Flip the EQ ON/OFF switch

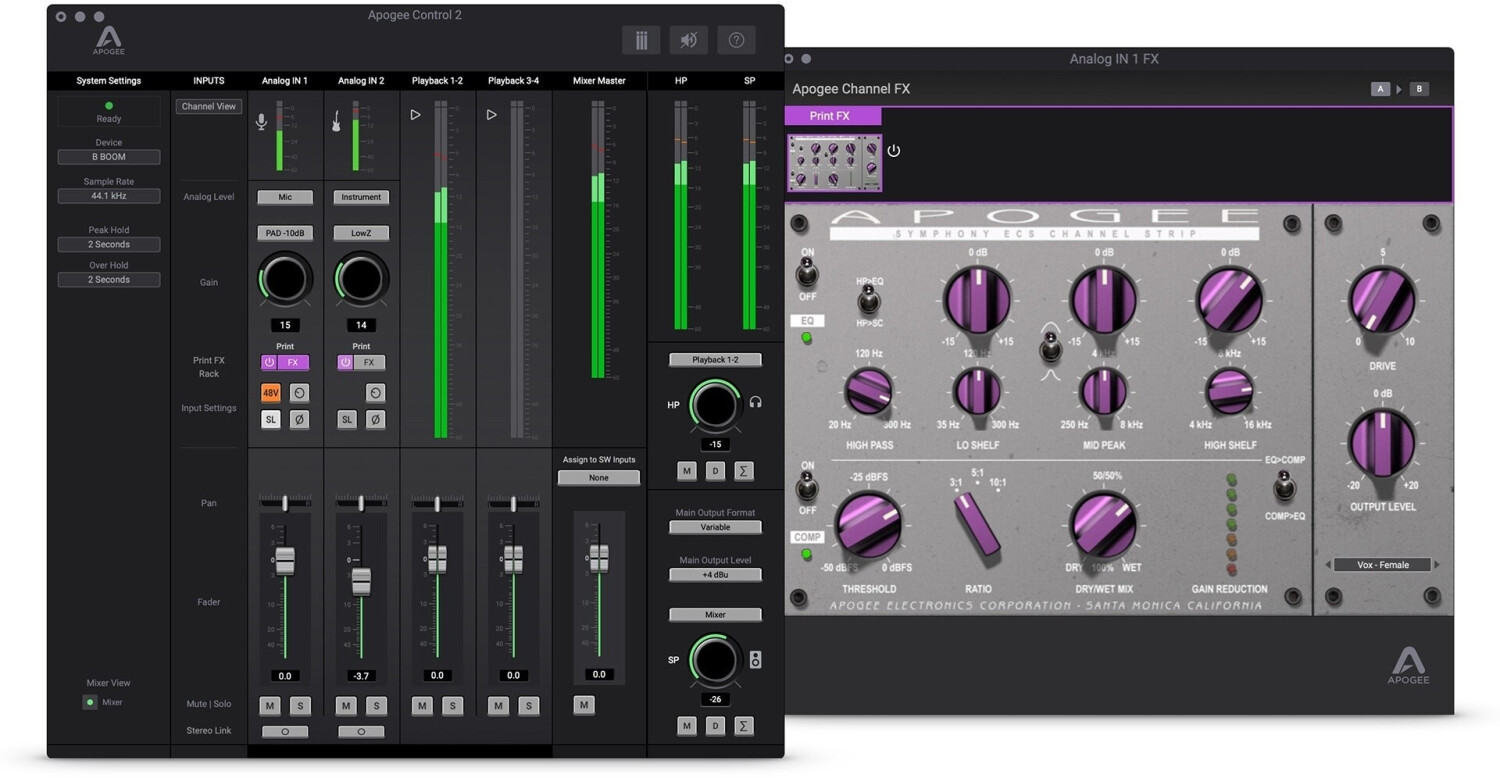[x=807, y=271]
